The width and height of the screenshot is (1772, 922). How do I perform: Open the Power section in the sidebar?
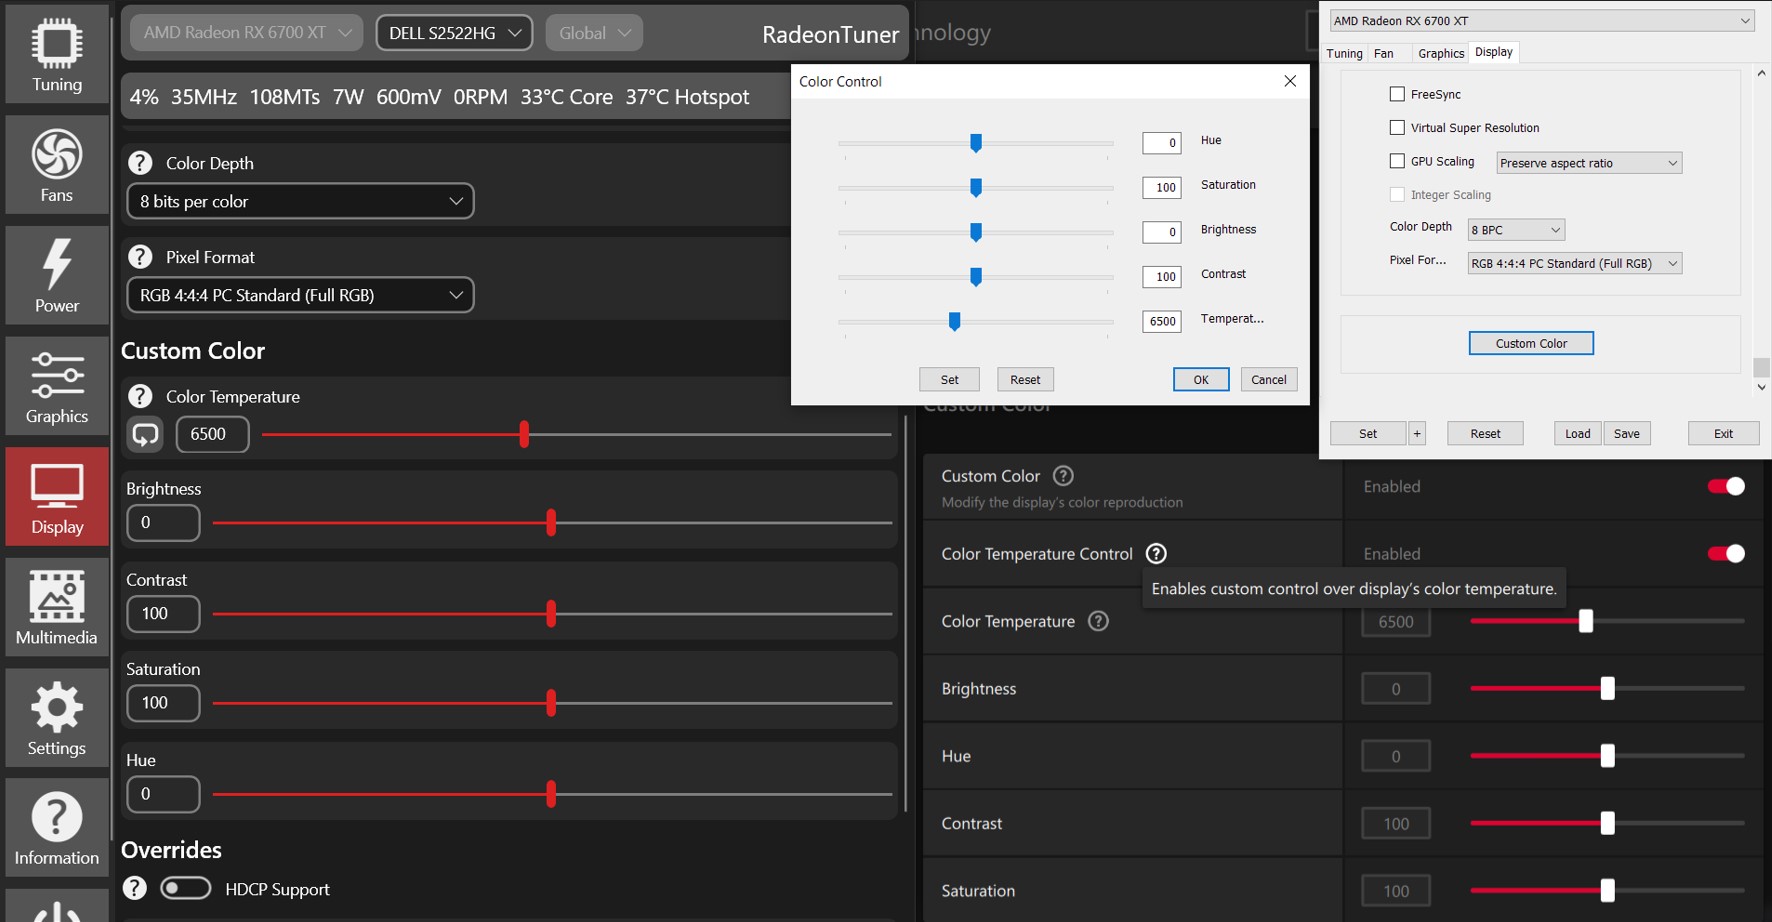click(x=57, y=275)
